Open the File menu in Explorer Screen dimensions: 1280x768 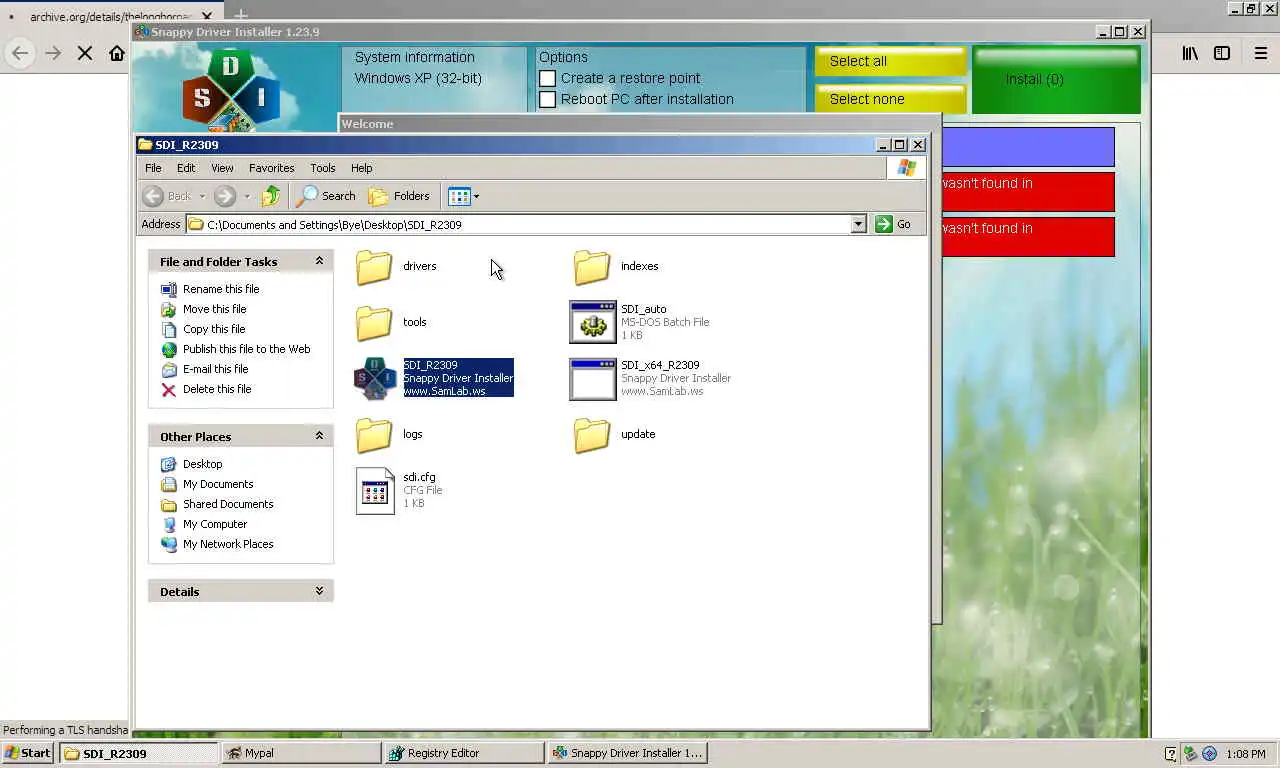coord(153,168)
